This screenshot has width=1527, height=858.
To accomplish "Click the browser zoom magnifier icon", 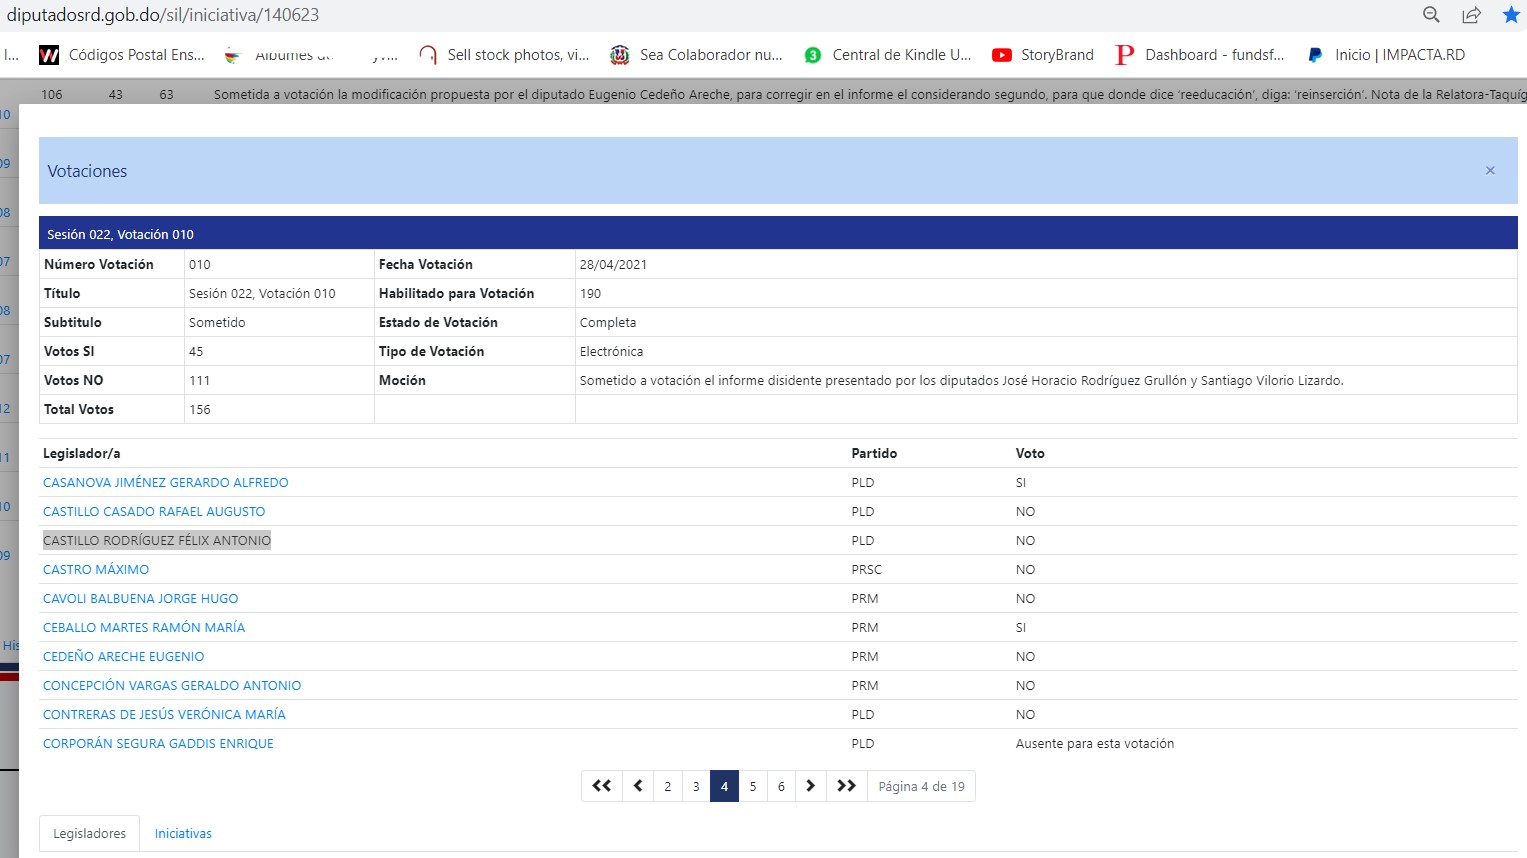I will pyautogui.click(x=1431, y=15).
